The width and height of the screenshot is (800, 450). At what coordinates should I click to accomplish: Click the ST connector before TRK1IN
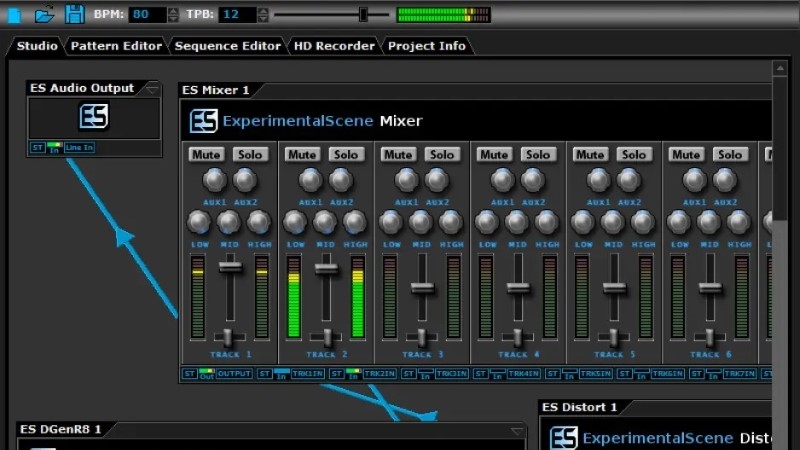pos(264,373)
